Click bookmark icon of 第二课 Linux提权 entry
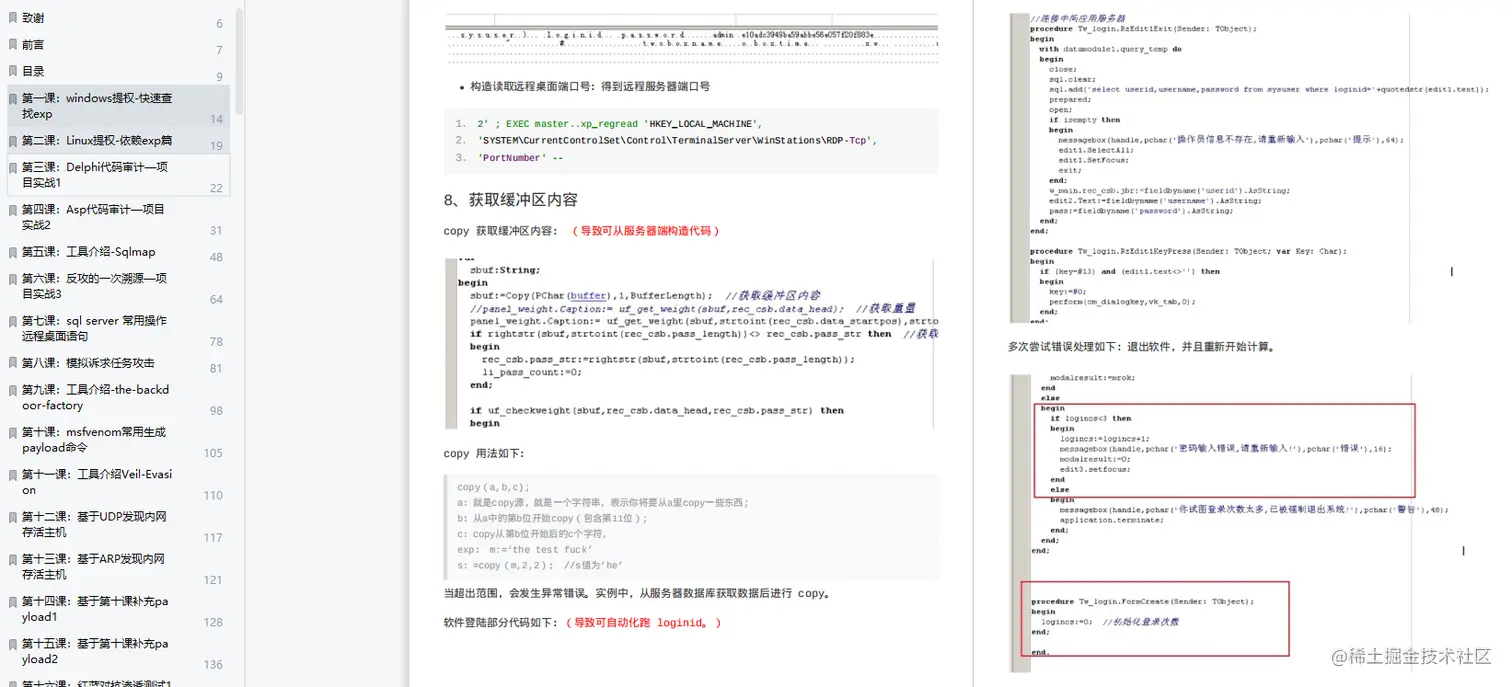 (13, 140)
